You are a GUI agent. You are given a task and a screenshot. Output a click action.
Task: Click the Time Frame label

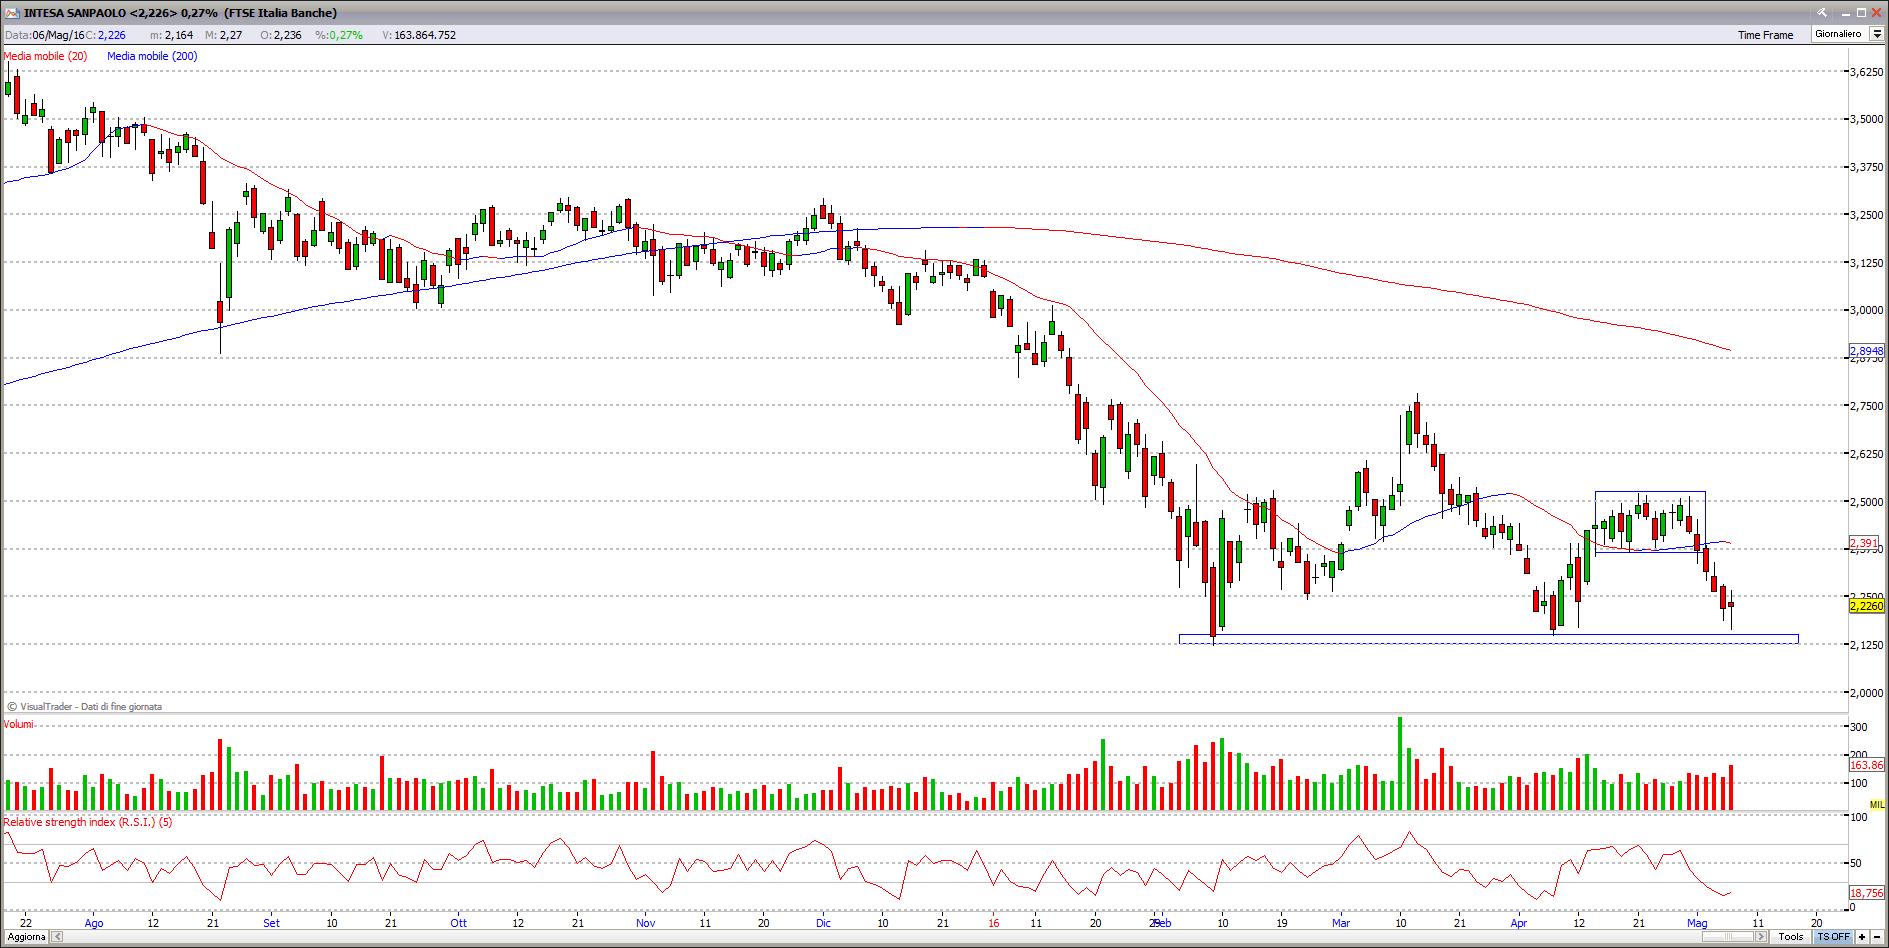(x=1765, y=35)
